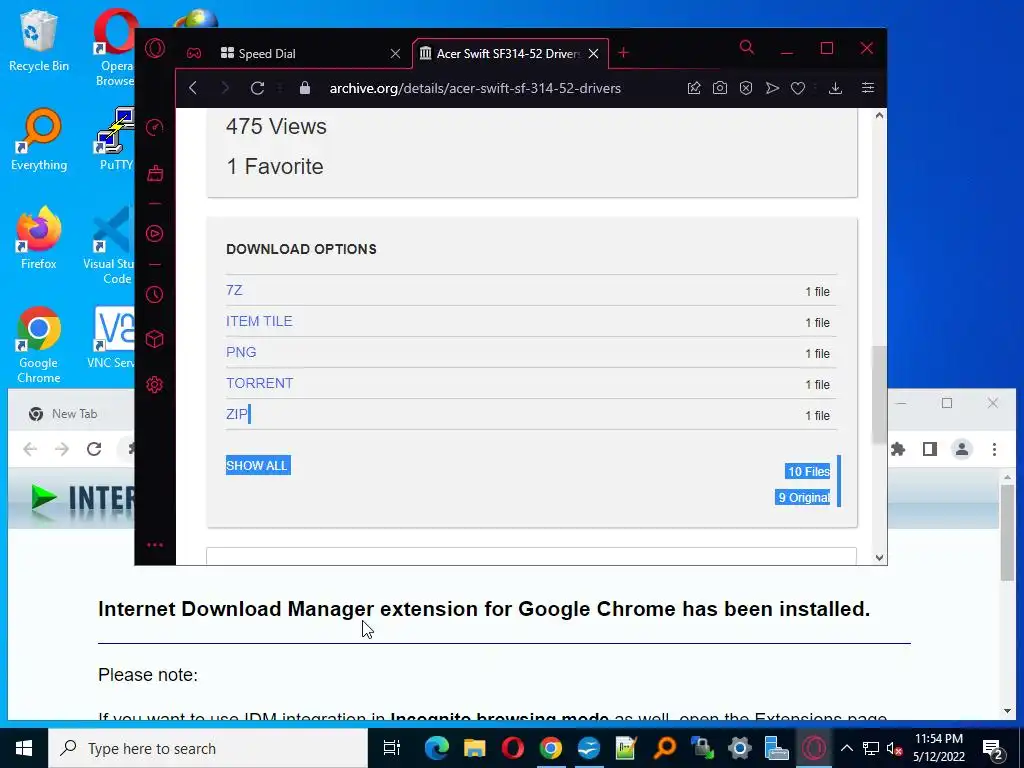This screenshot has height=768, width=1024.
Task: View site security lock icon
Action: coord(305,88)
